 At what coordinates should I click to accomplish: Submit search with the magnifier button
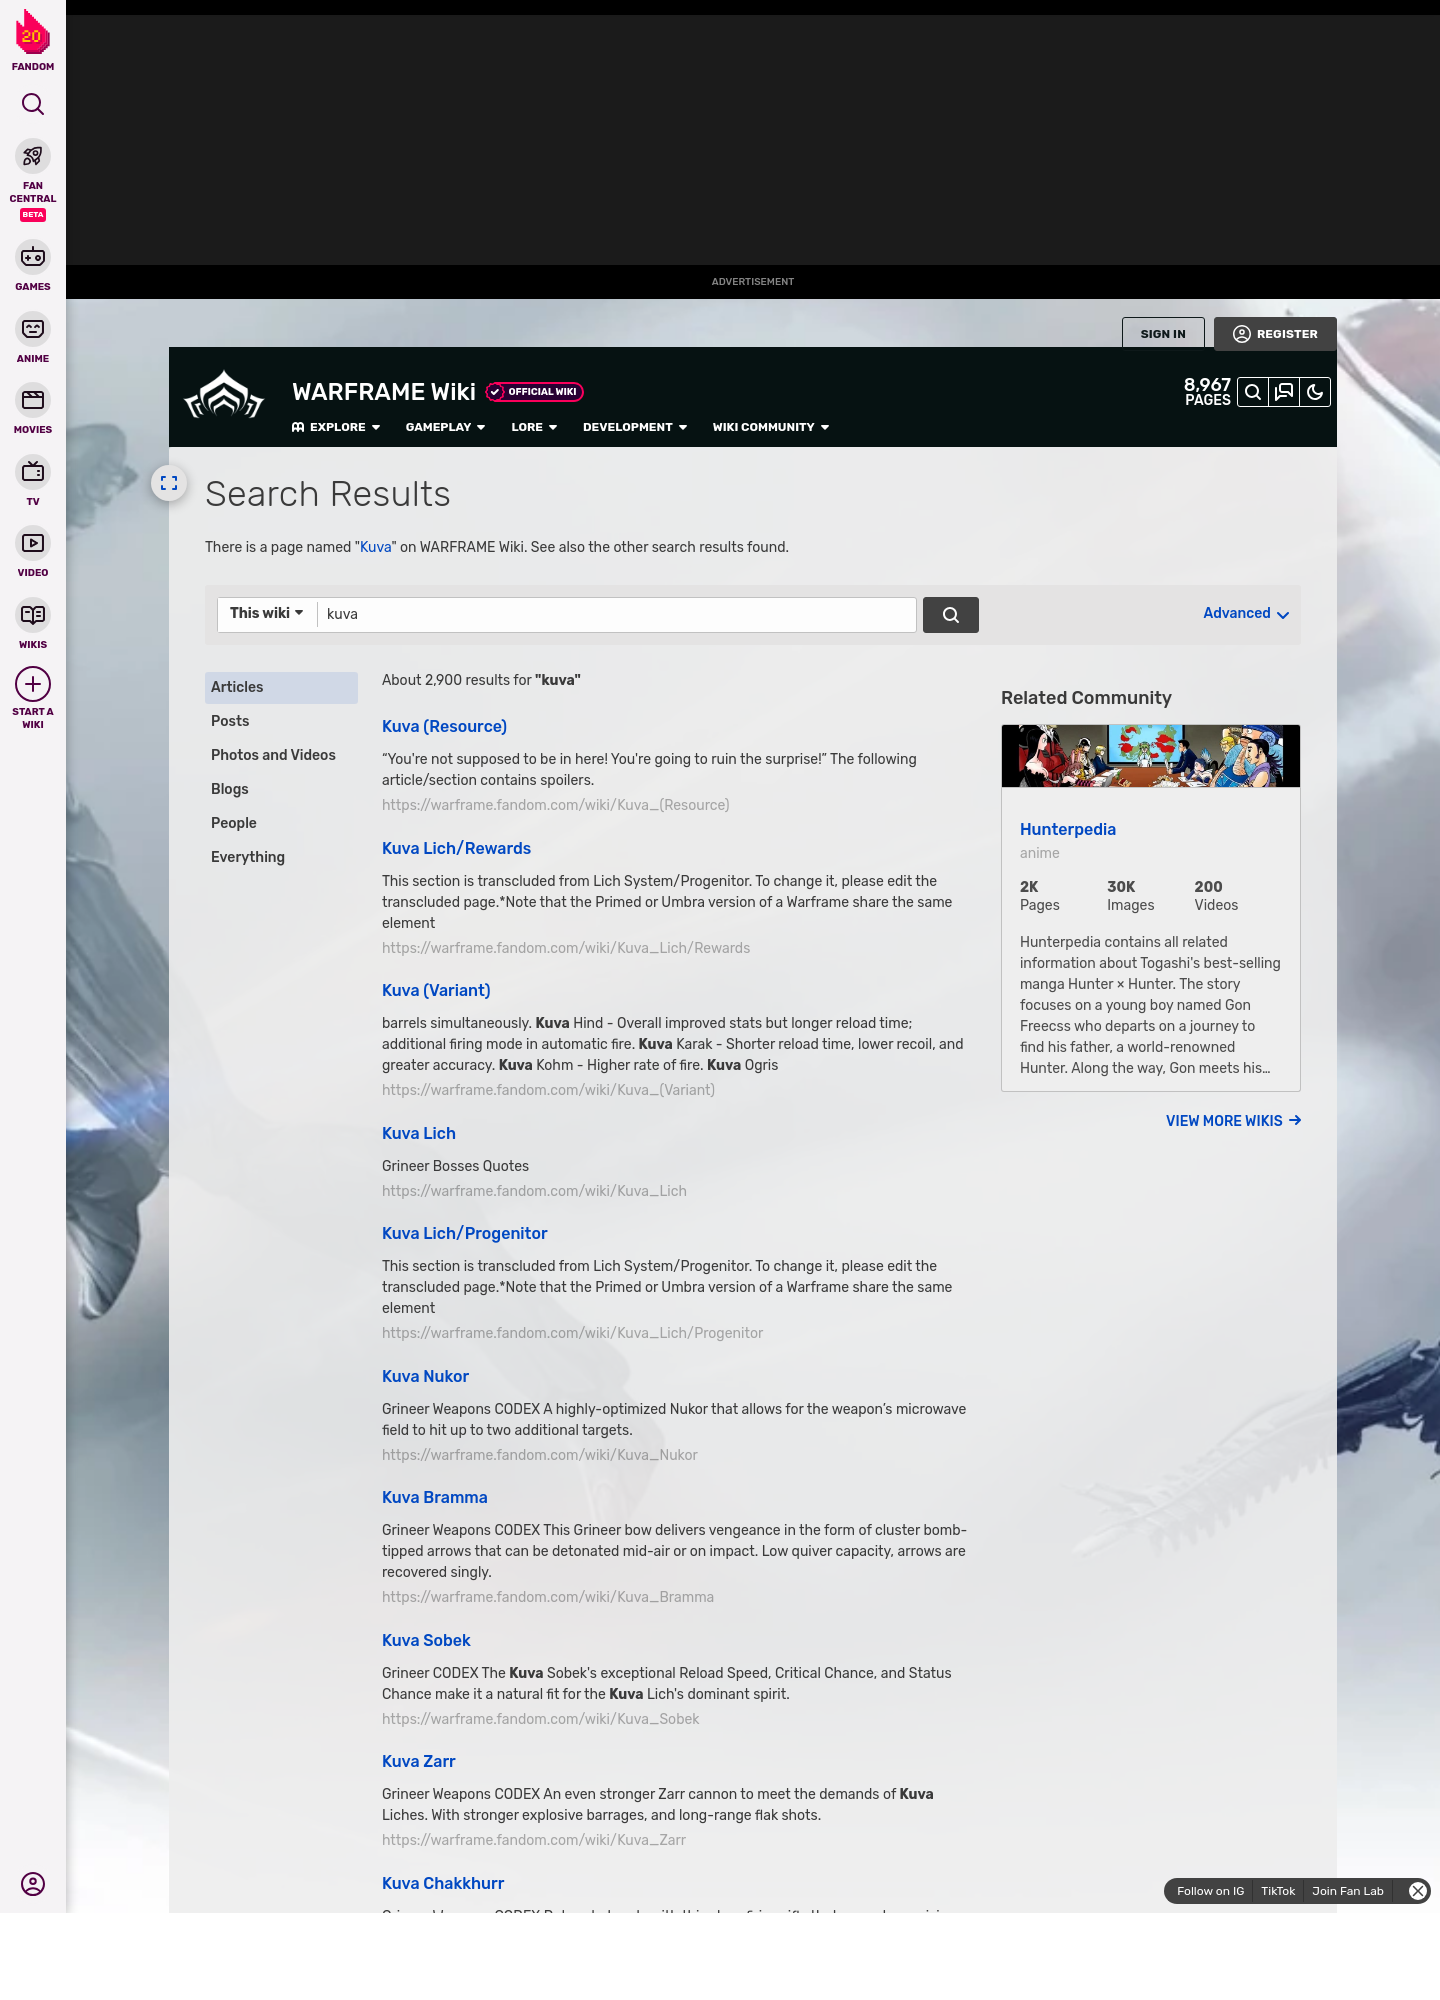tap(950, 615)
